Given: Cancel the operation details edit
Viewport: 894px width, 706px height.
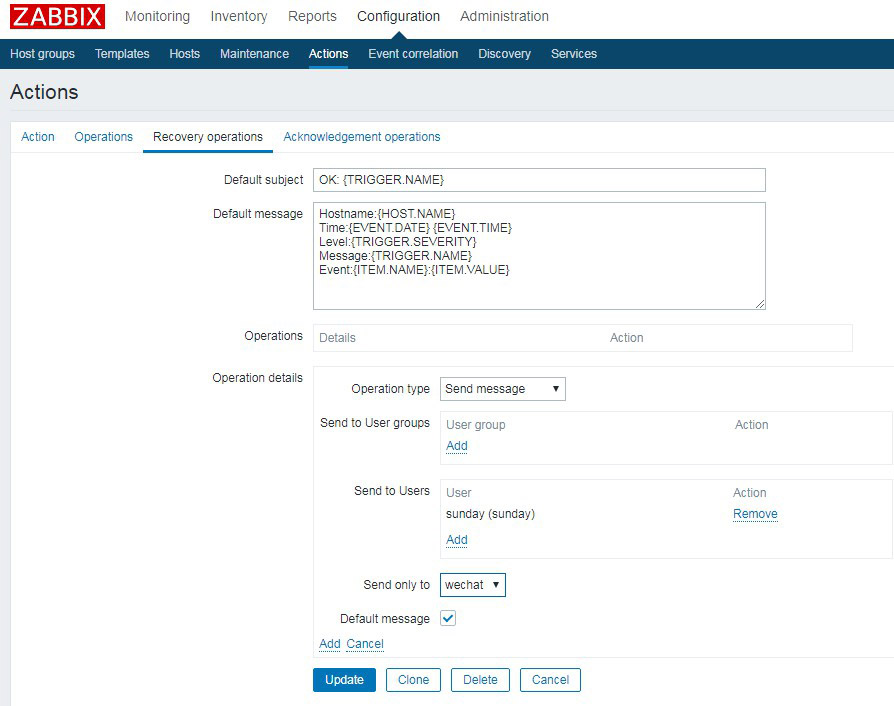Looking at the screenshot, I should pos(365,644).
